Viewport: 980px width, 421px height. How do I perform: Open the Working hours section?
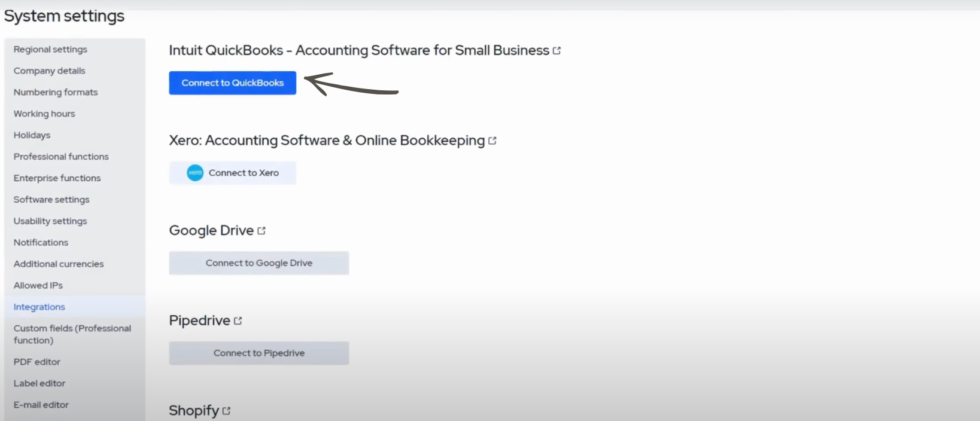click(44, 114)
